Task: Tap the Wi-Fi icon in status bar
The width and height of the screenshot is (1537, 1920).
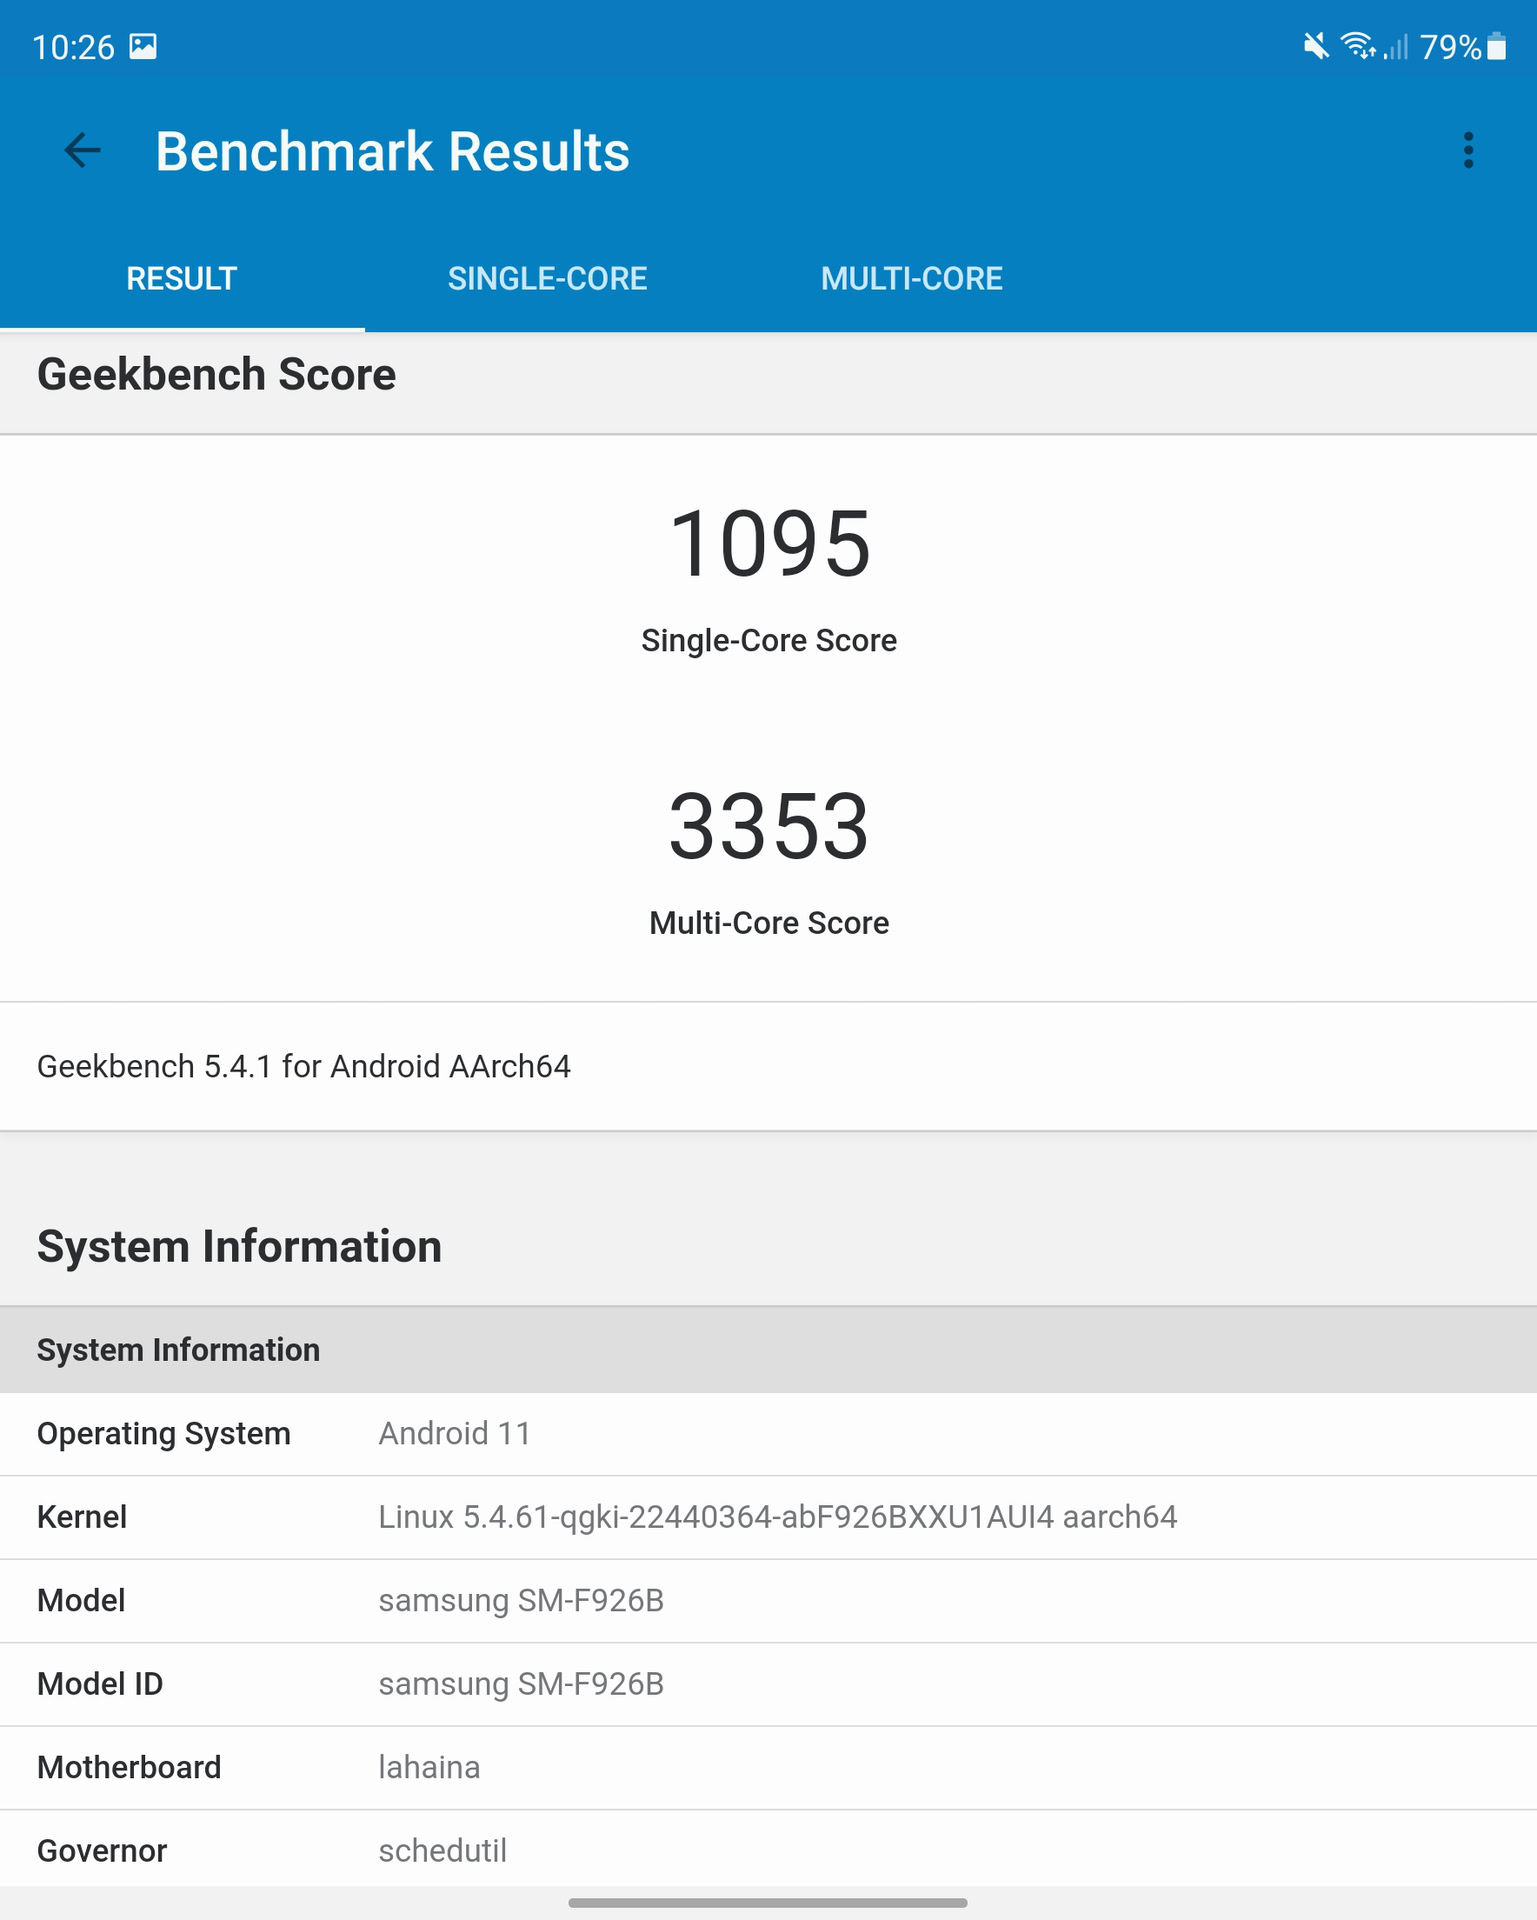Action: coord(1357,46)
